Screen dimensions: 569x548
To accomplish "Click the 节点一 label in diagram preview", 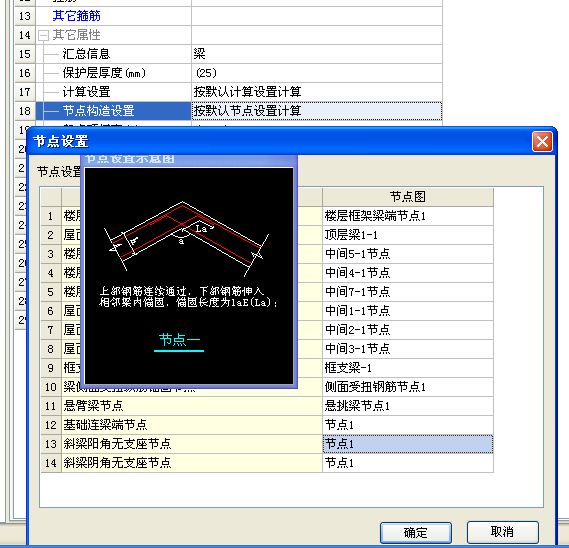I will tap(179, 340).
